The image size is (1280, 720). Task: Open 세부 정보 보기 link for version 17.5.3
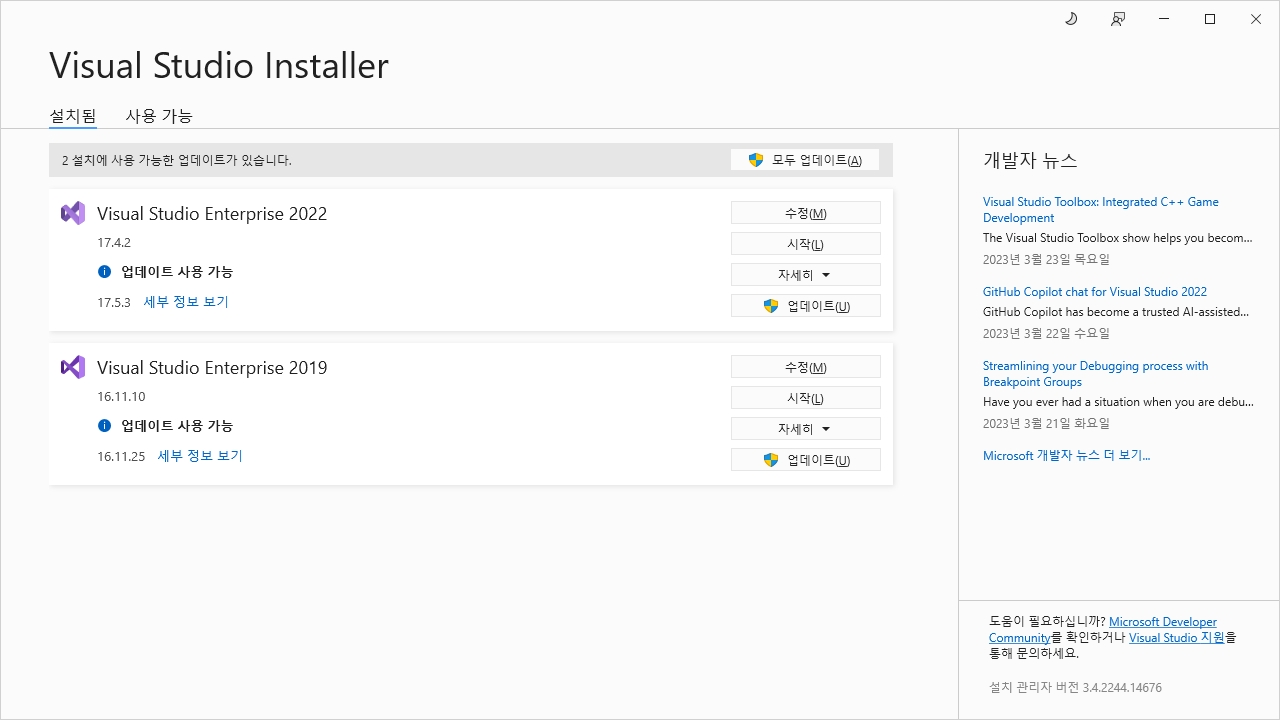[186, 302]
